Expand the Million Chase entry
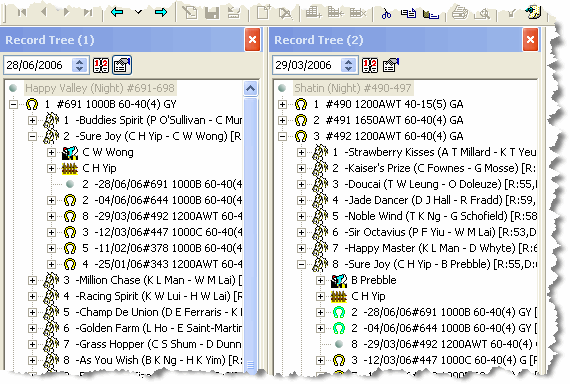Screen dimensions: 570x384 32,280
